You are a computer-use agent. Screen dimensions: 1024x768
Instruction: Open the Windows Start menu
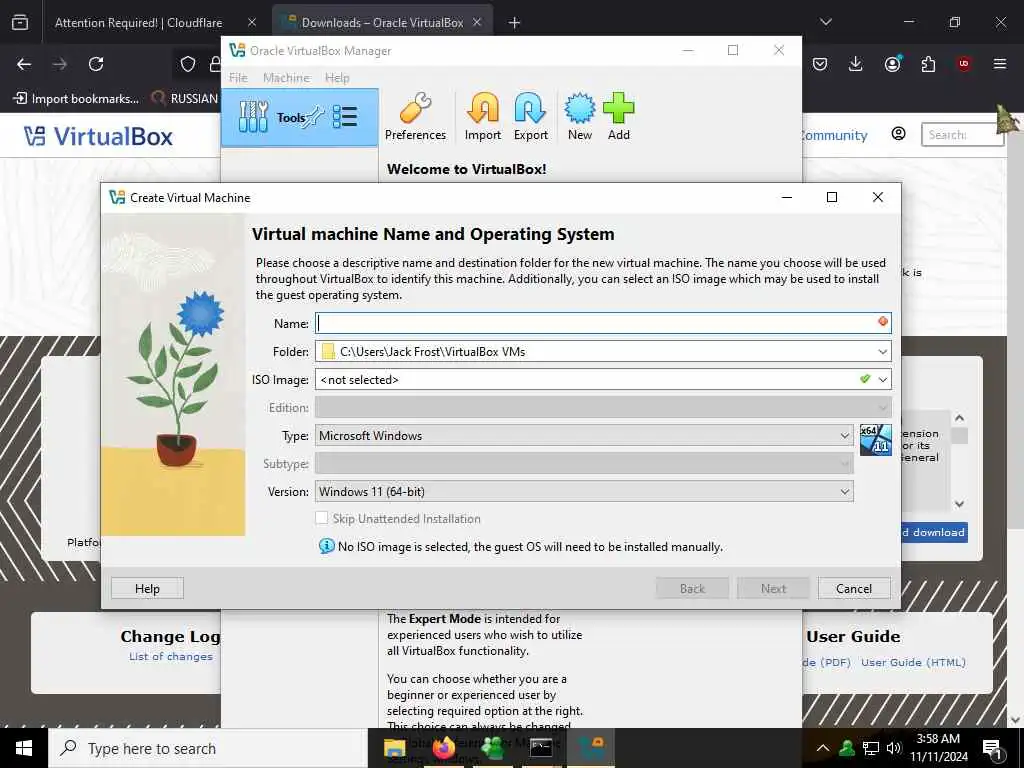click(x=24, y=748)
